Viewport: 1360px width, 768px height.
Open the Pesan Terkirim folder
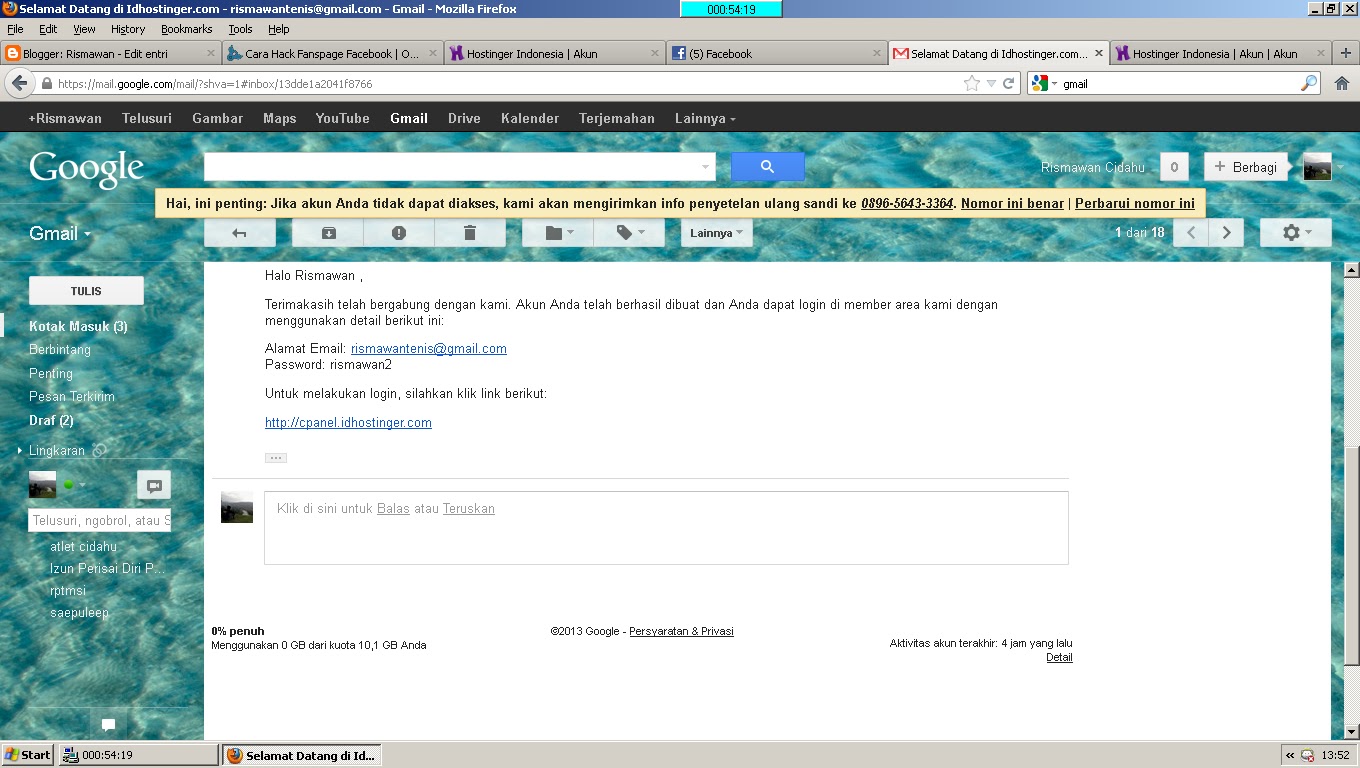coord(72,396)
